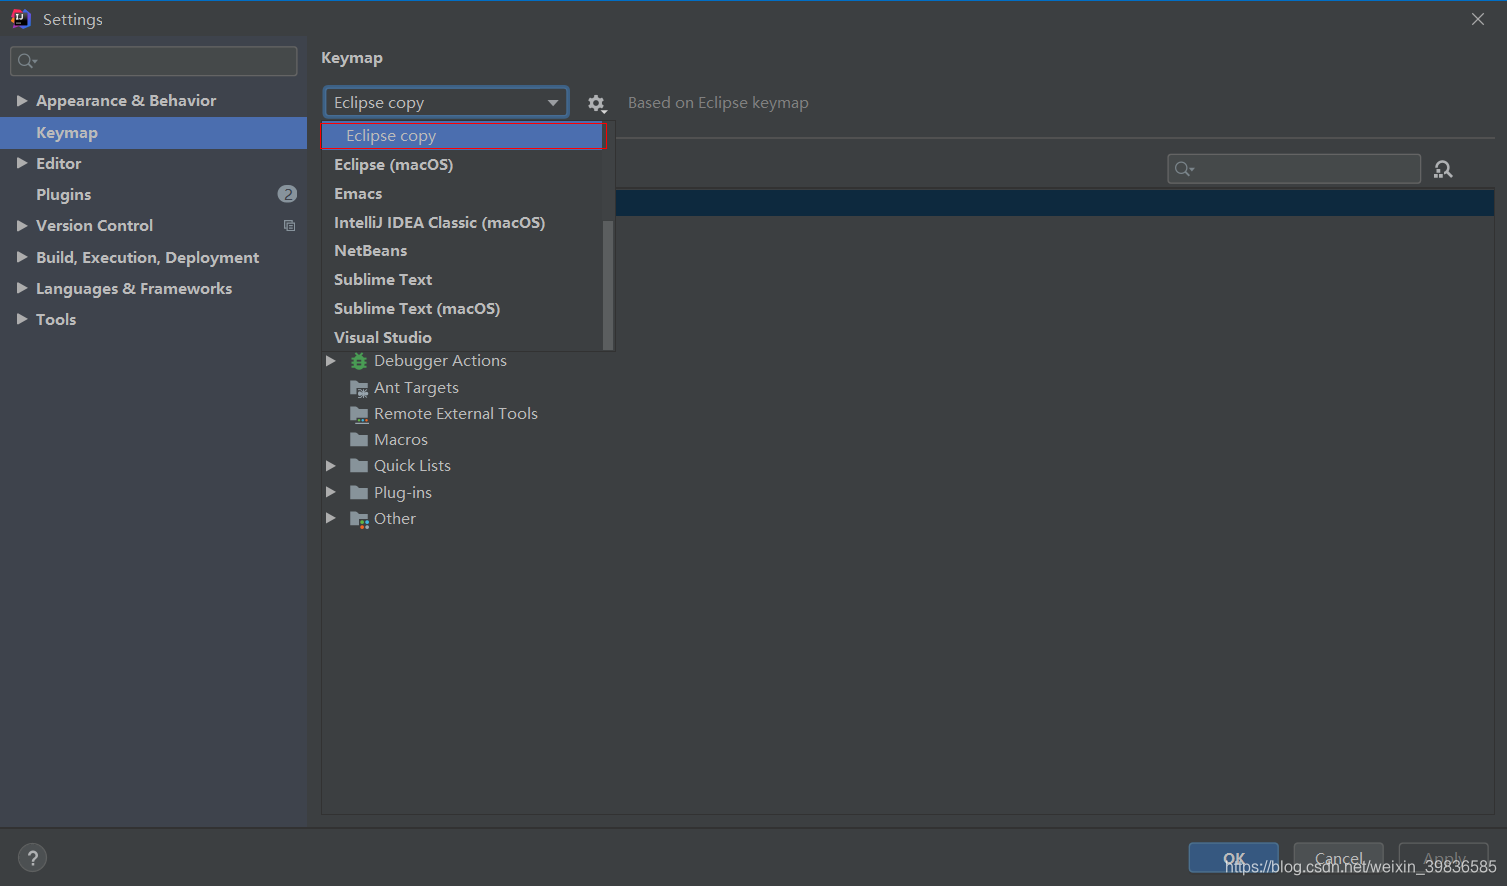The image size is (1507, 886).
Task: Expand the Tools settings group
Action: click(x=22, y=319)
